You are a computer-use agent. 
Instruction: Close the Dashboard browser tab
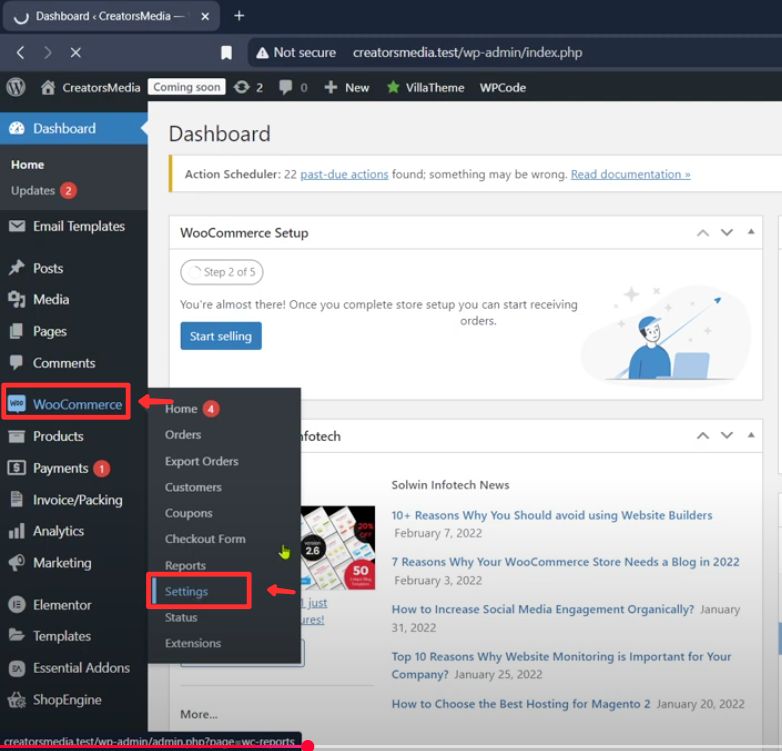[205, 16]
